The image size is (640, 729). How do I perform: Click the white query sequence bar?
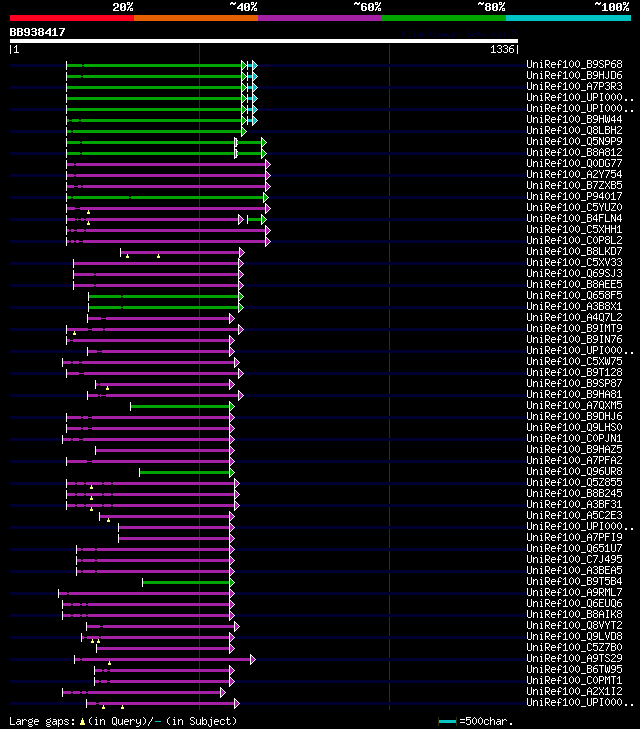click(x=264, y=41)
